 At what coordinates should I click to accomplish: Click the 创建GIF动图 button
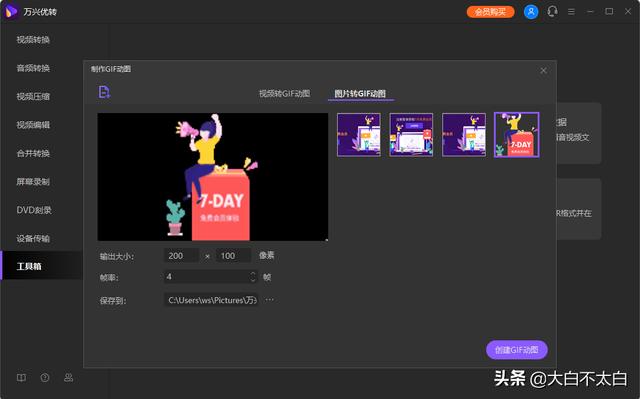[516, 350]
